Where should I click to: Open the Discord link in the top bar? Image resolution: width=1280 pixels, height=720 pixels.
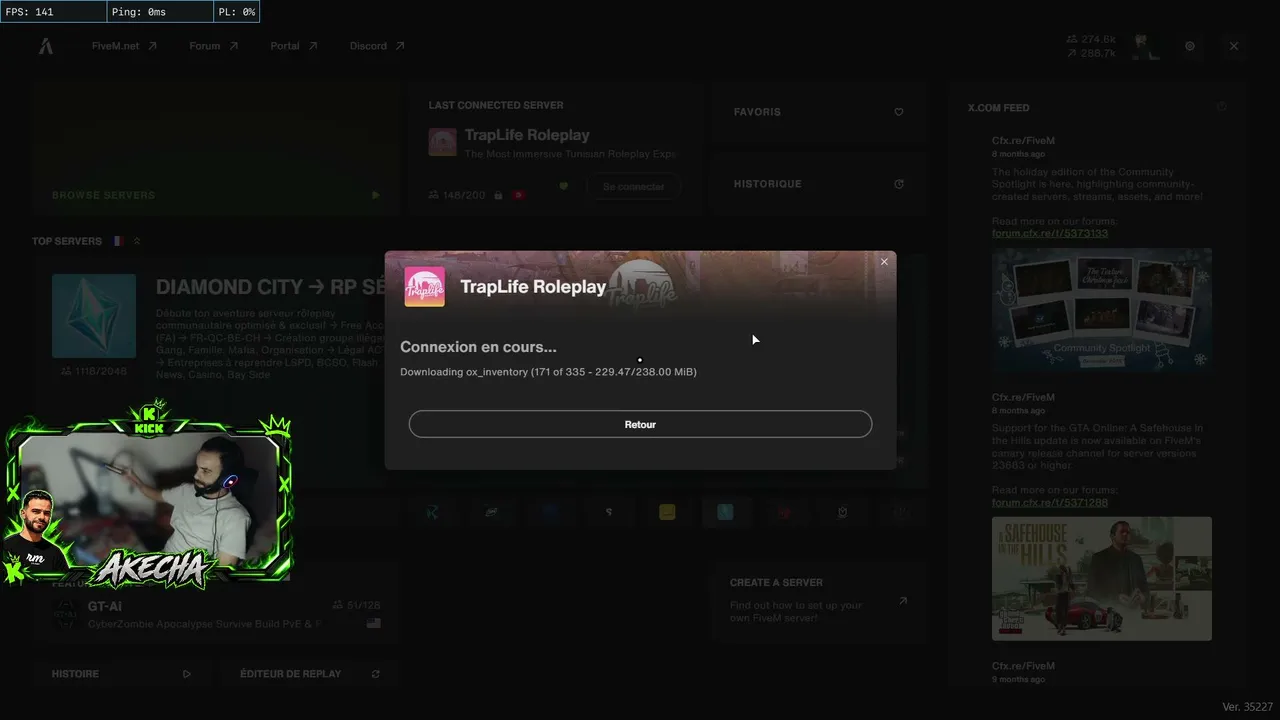377,46
